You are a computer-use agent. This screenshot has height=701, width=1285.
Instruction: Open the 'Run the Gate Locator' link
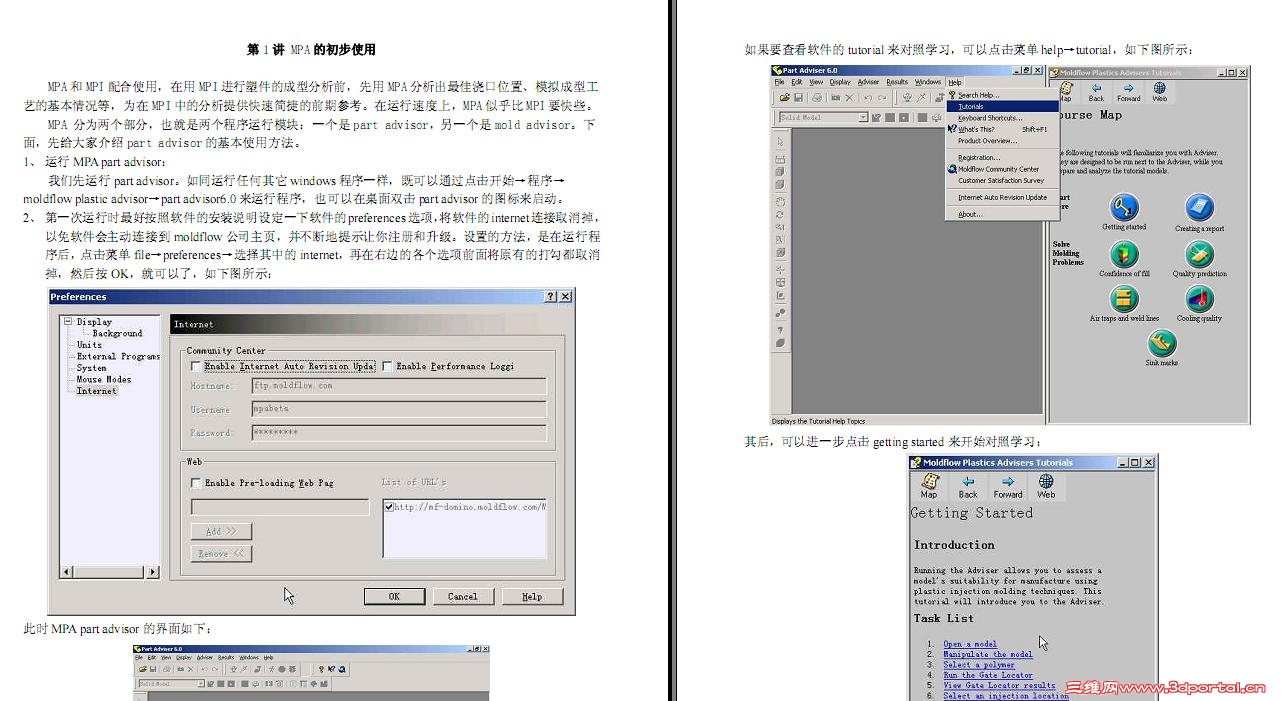click(986, 675)
